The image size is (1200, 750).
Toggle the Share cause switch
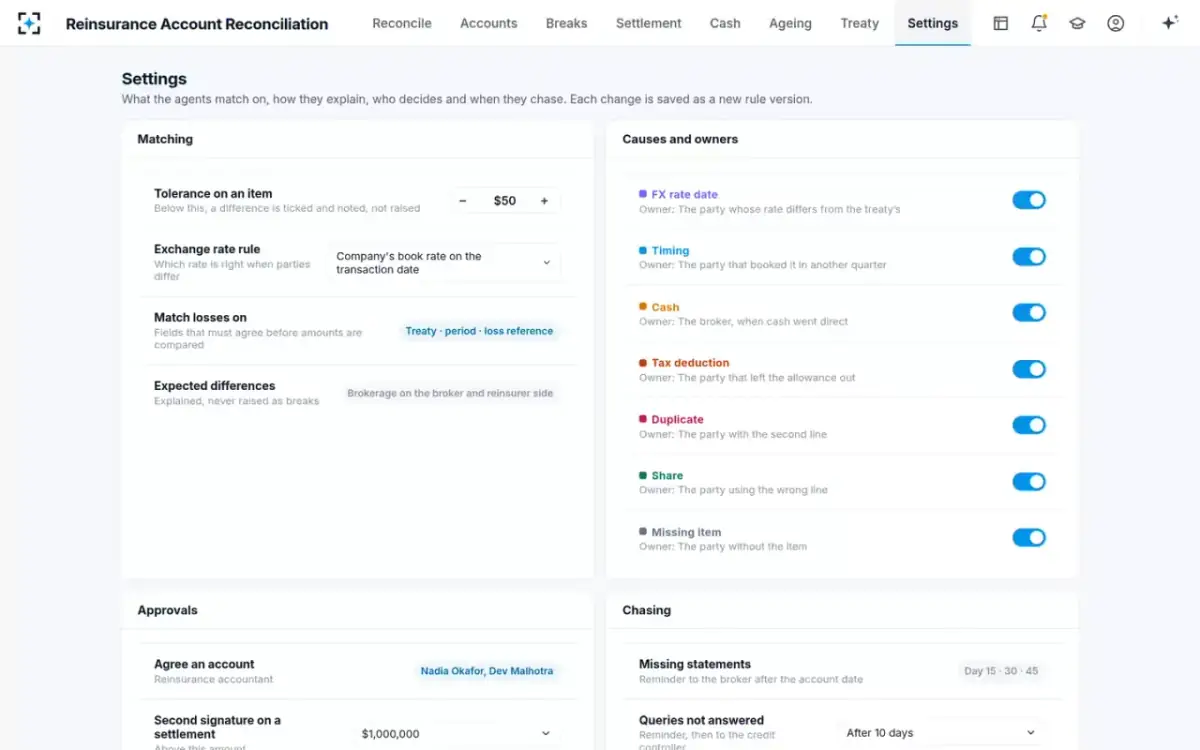pyautogui.click(x=1029, y=482)
